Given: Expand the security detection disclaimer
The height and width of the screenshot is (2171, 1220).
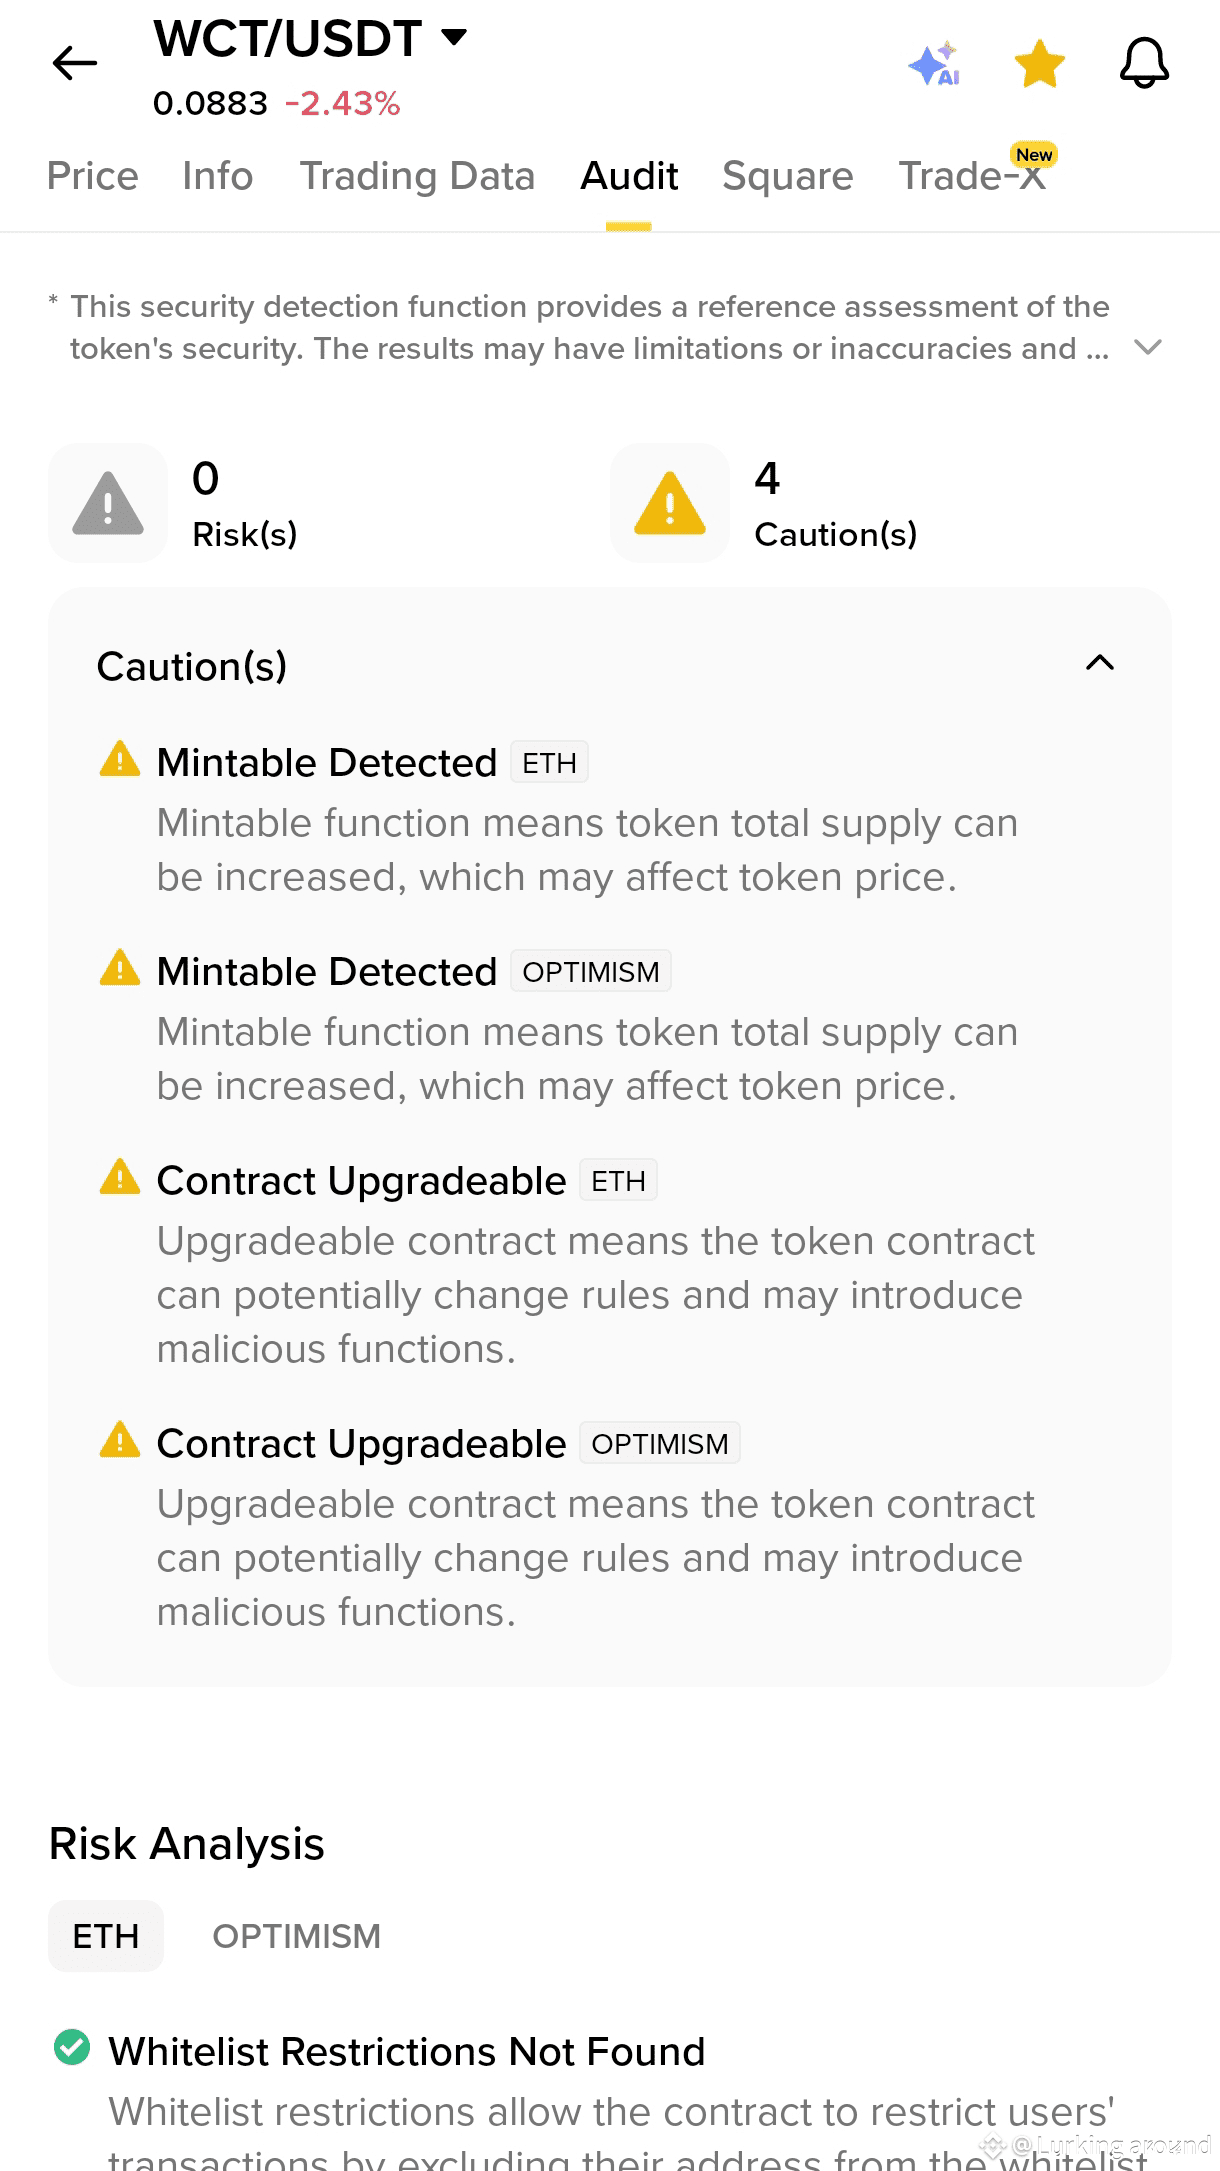Looking at the screenshot, I should [x=1148, y=347].
